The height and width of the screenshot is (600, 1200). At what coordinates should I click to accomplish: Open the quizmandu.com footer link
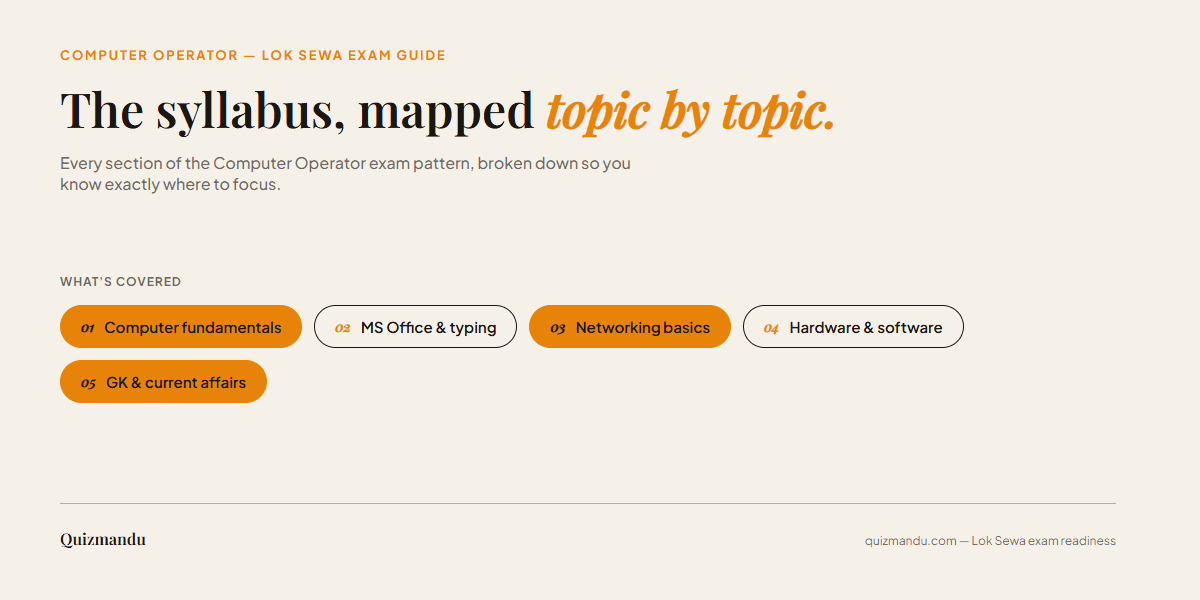click(911, 541)
